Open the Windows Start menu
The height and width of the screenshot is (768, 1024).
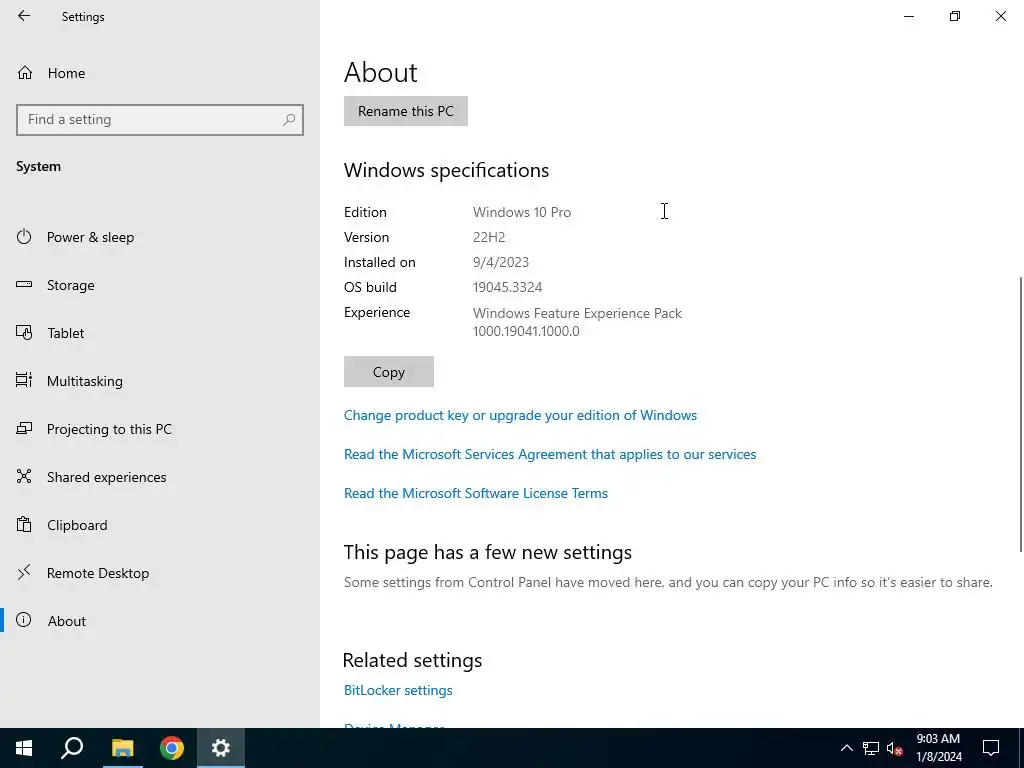(24, 748)
